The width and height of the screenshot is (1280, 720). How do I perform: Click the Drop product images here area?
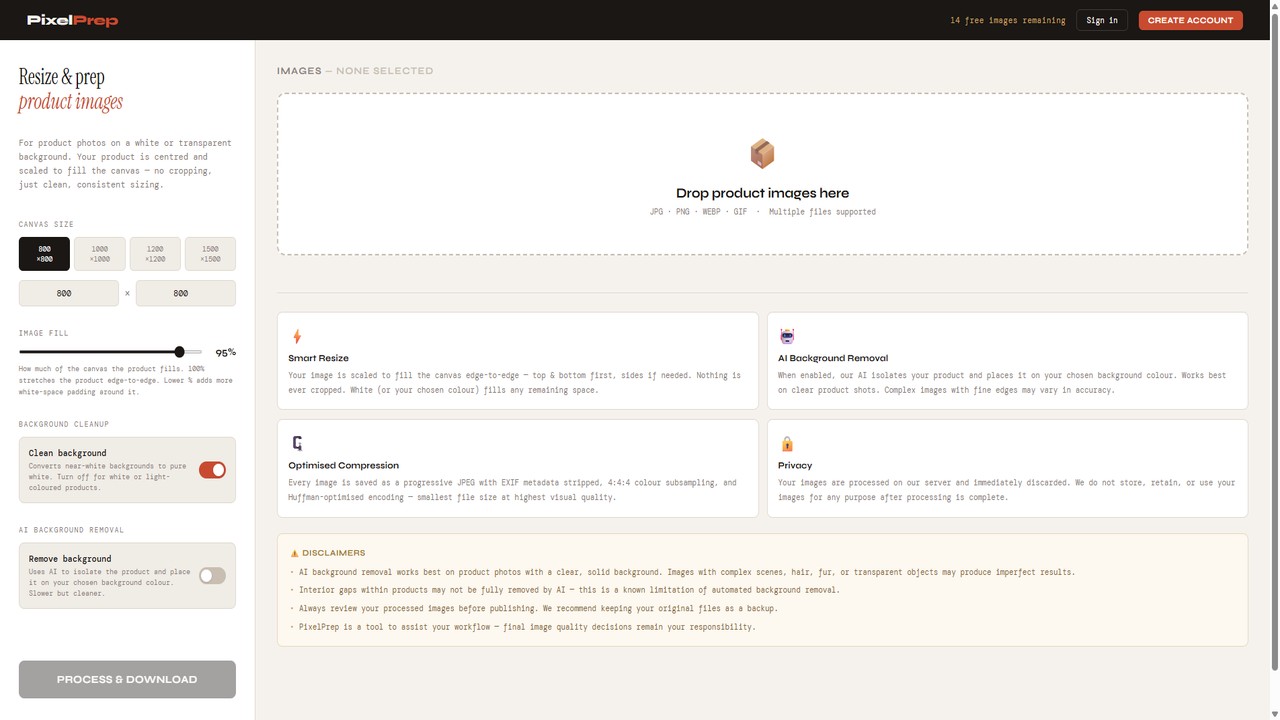click(x=762, y=193)
